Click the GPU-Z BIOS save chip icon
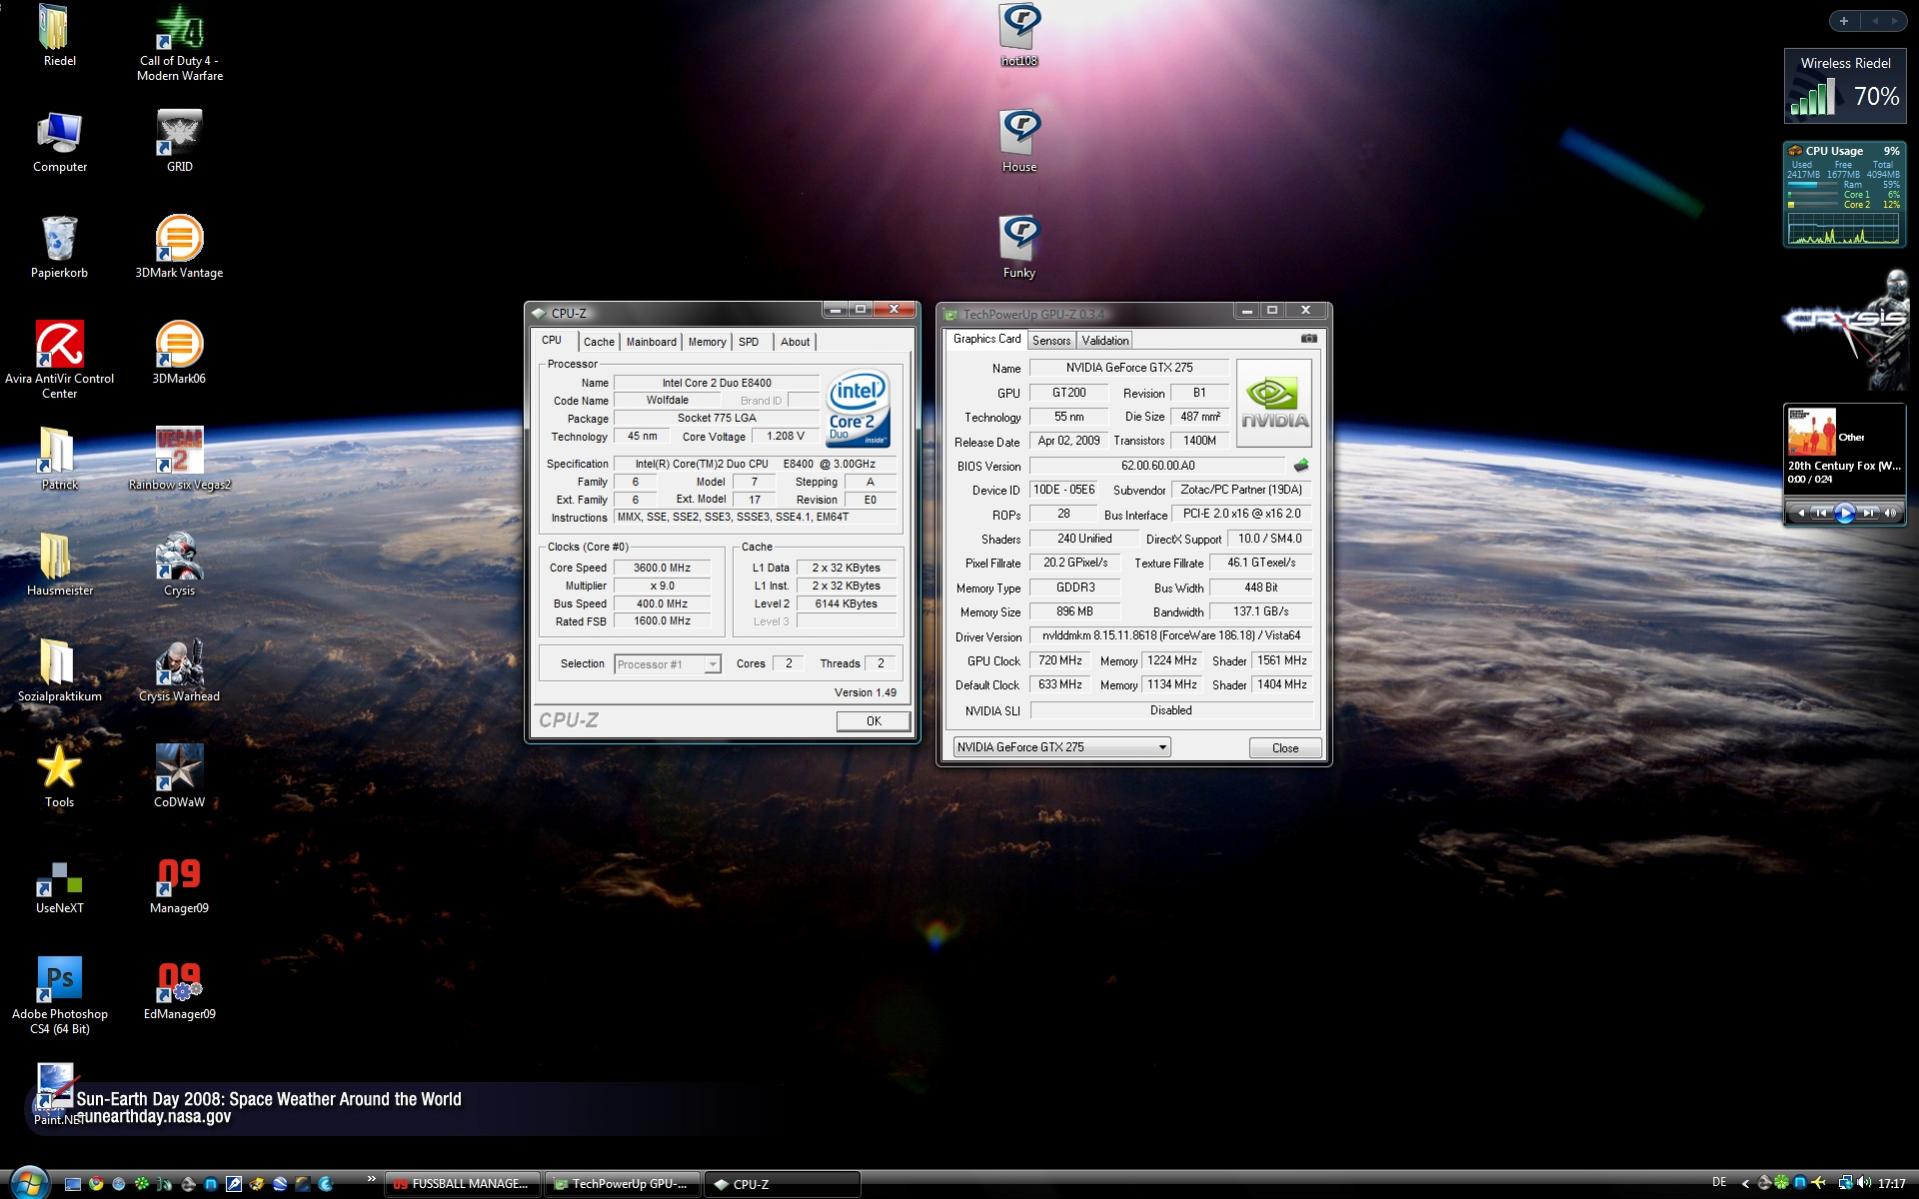 [x=1301, y=465]
